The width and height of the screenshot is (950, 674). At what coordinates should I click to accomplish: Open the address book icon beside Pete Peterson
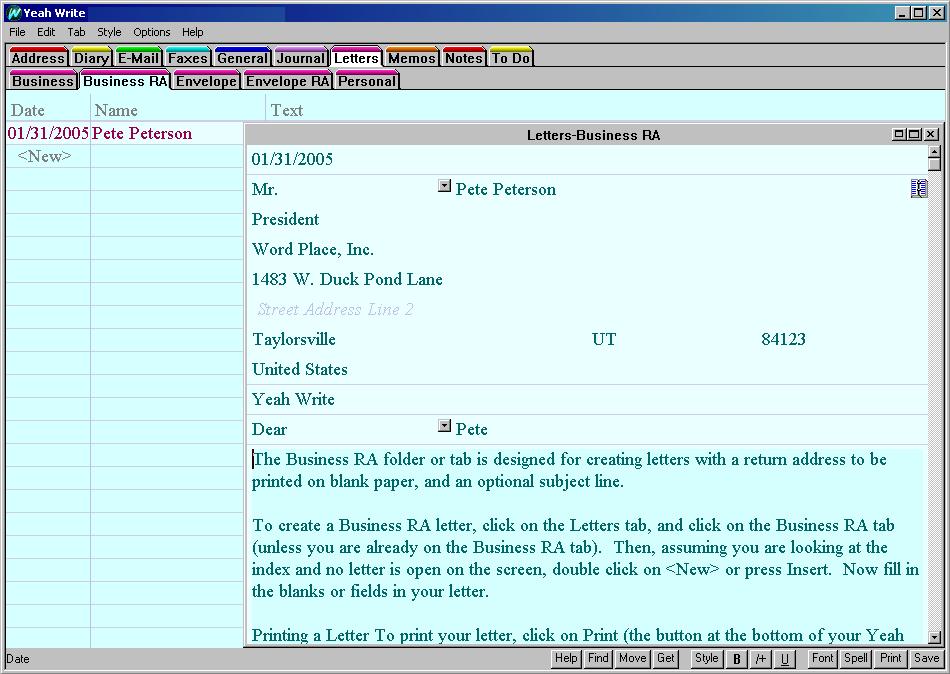click(919, 189)
